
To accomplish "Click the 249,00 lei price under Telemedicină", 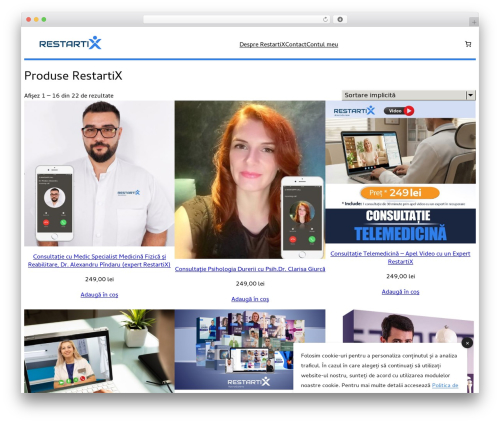I will click(400, 276).
